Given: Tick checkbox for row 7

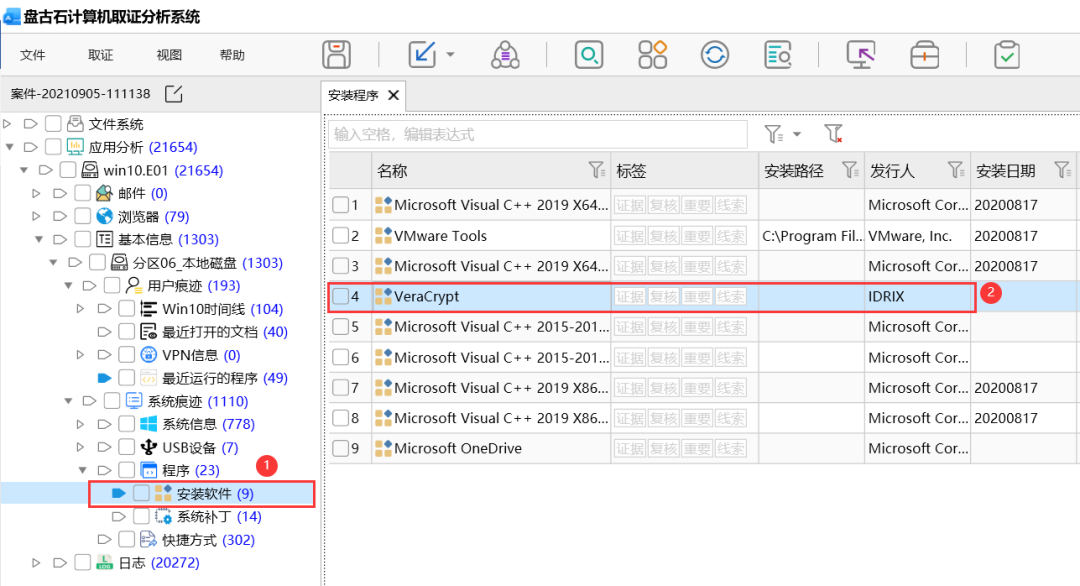Looking at the screenshot, I should coord(340,388).
